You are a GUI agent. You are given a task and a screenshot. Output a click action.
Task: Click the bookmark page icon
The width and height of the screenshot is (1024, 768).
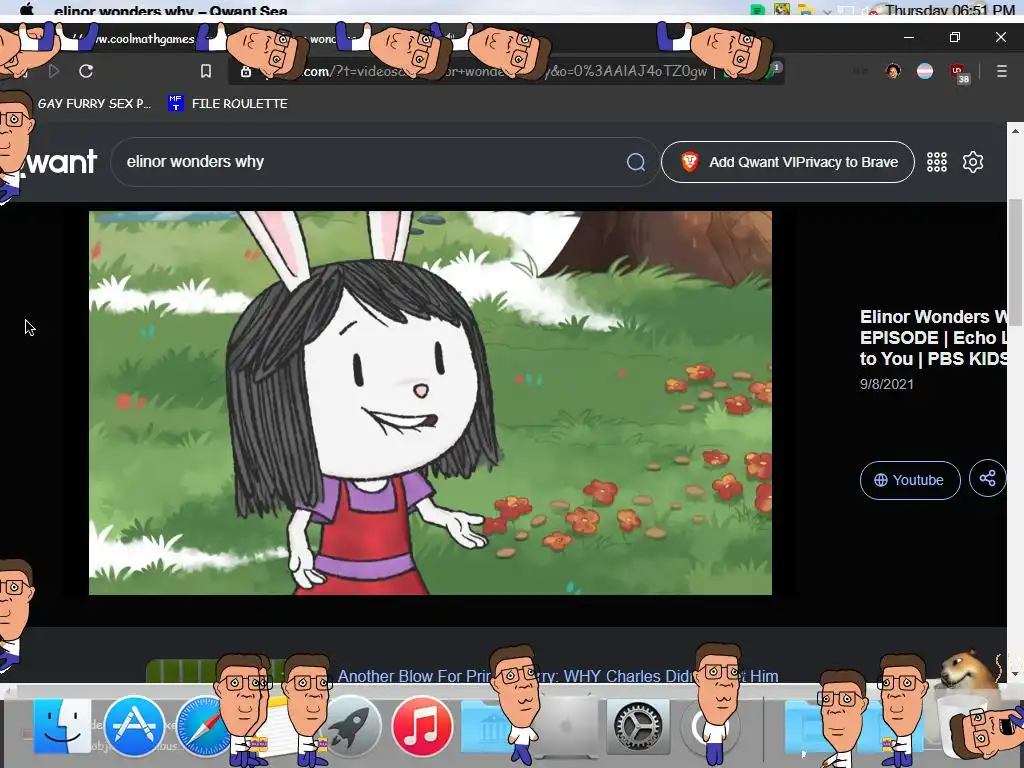coord(206,71)
